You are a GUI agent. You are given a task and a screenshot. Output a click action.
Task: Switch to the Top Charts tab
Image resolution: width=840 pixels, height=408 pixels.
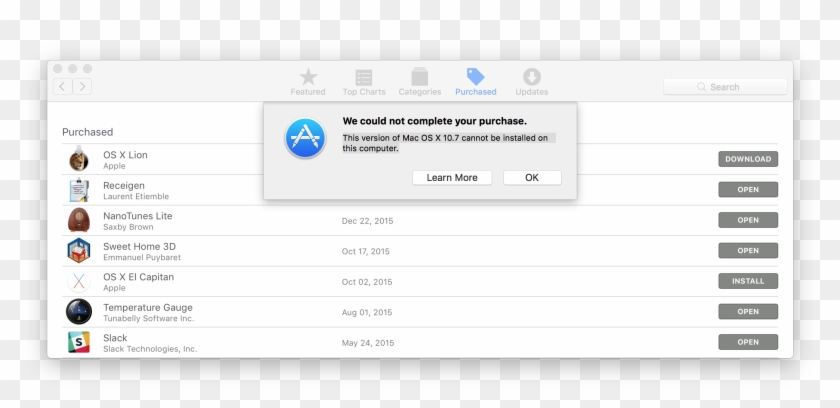click(x=364, y=81)
